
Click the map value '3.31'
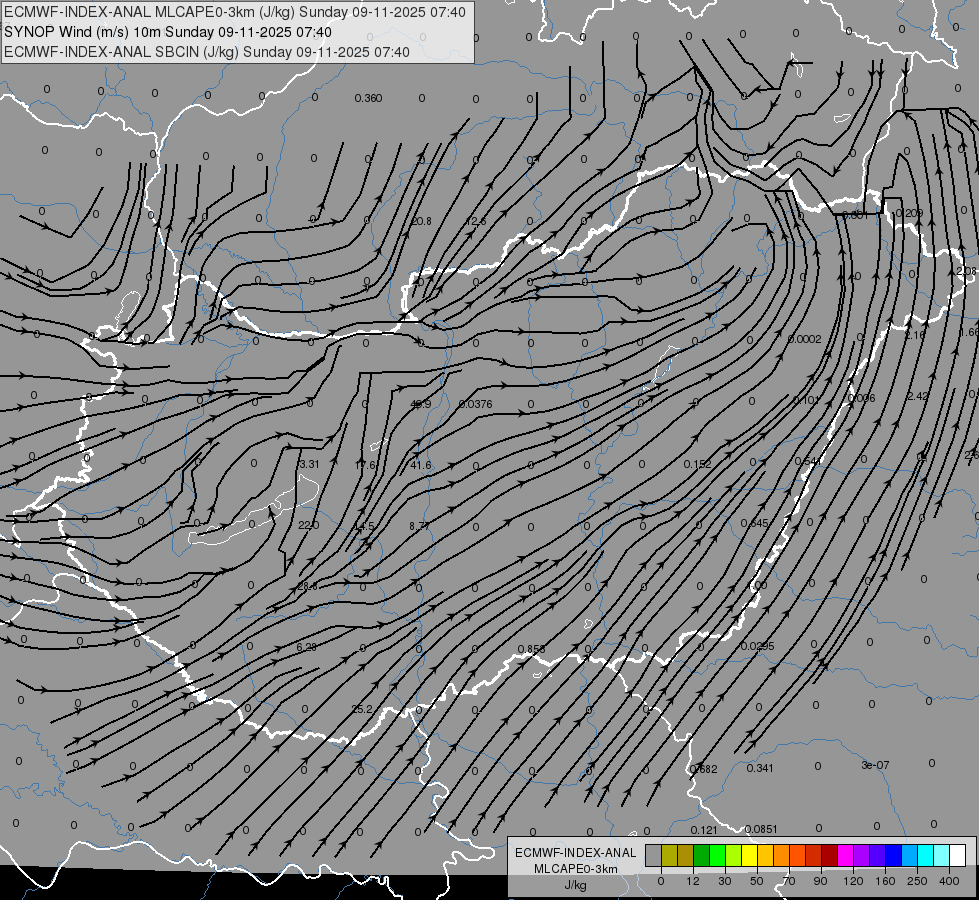309,464
